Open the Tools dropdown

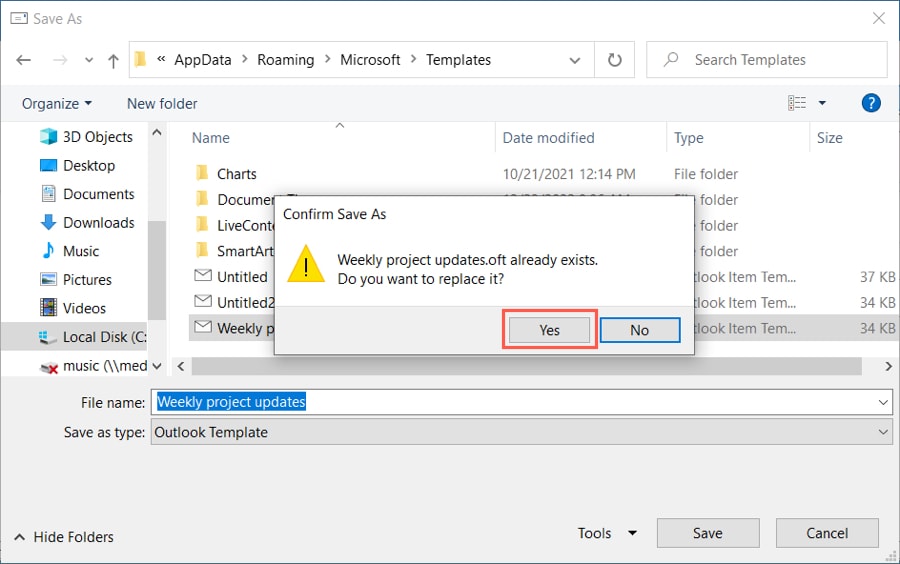click(607, 533)
